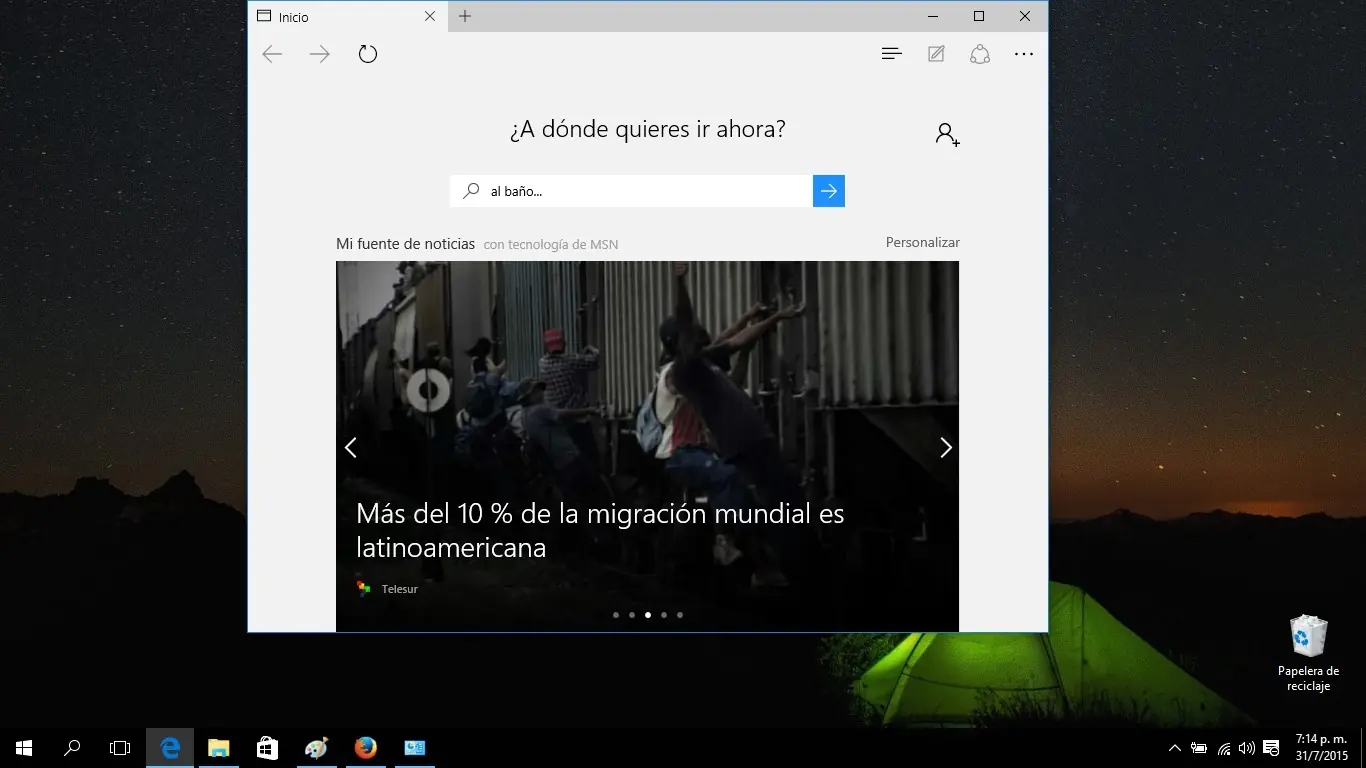Click the magnifier icon in the search box
Image resolution: width=1366 pixels, height=768 pixels.
click(x=470, y=190)
